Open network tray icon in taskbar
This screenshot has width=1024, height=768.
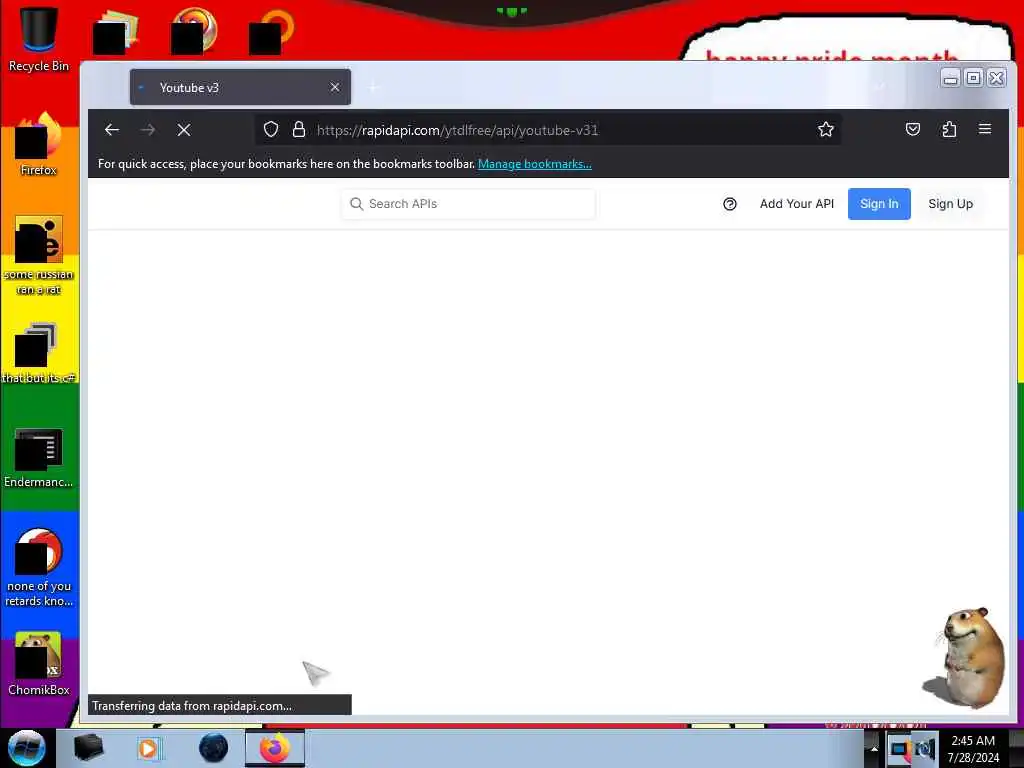pos(900,748)
